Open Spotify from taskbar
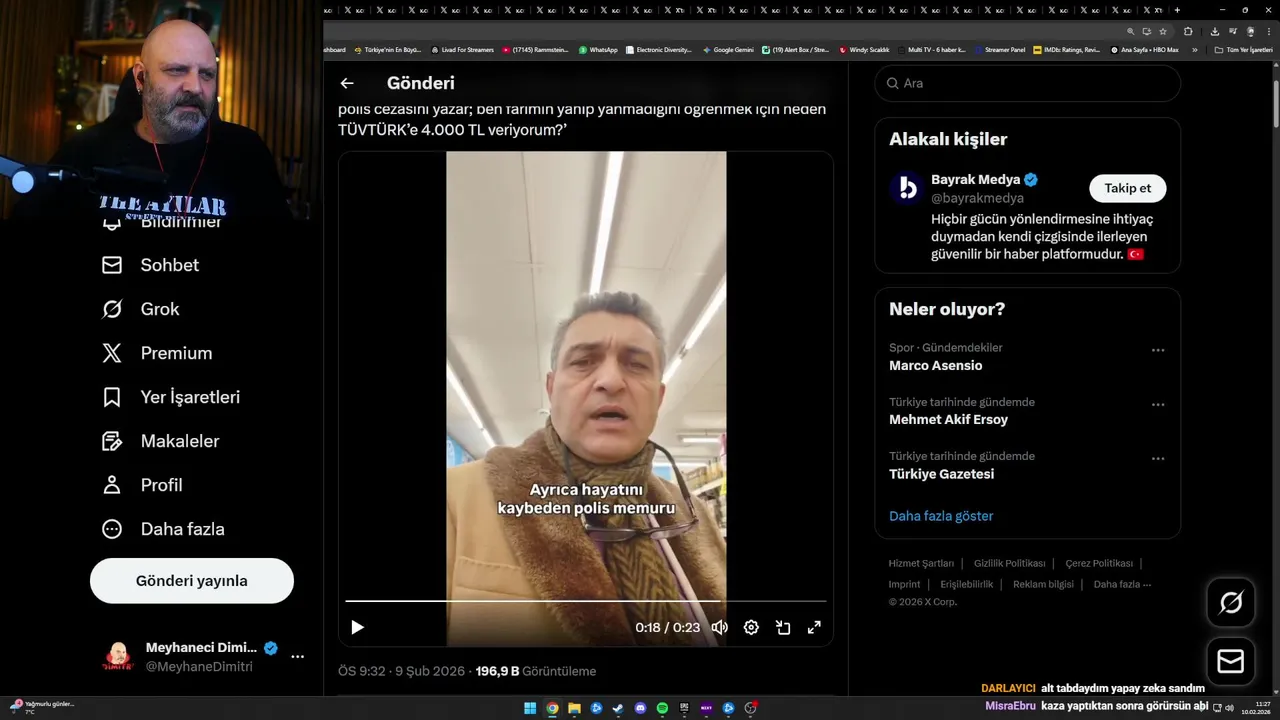Image resolution: width=1280 pixels, height=720 pixels. tap(662, 708)
